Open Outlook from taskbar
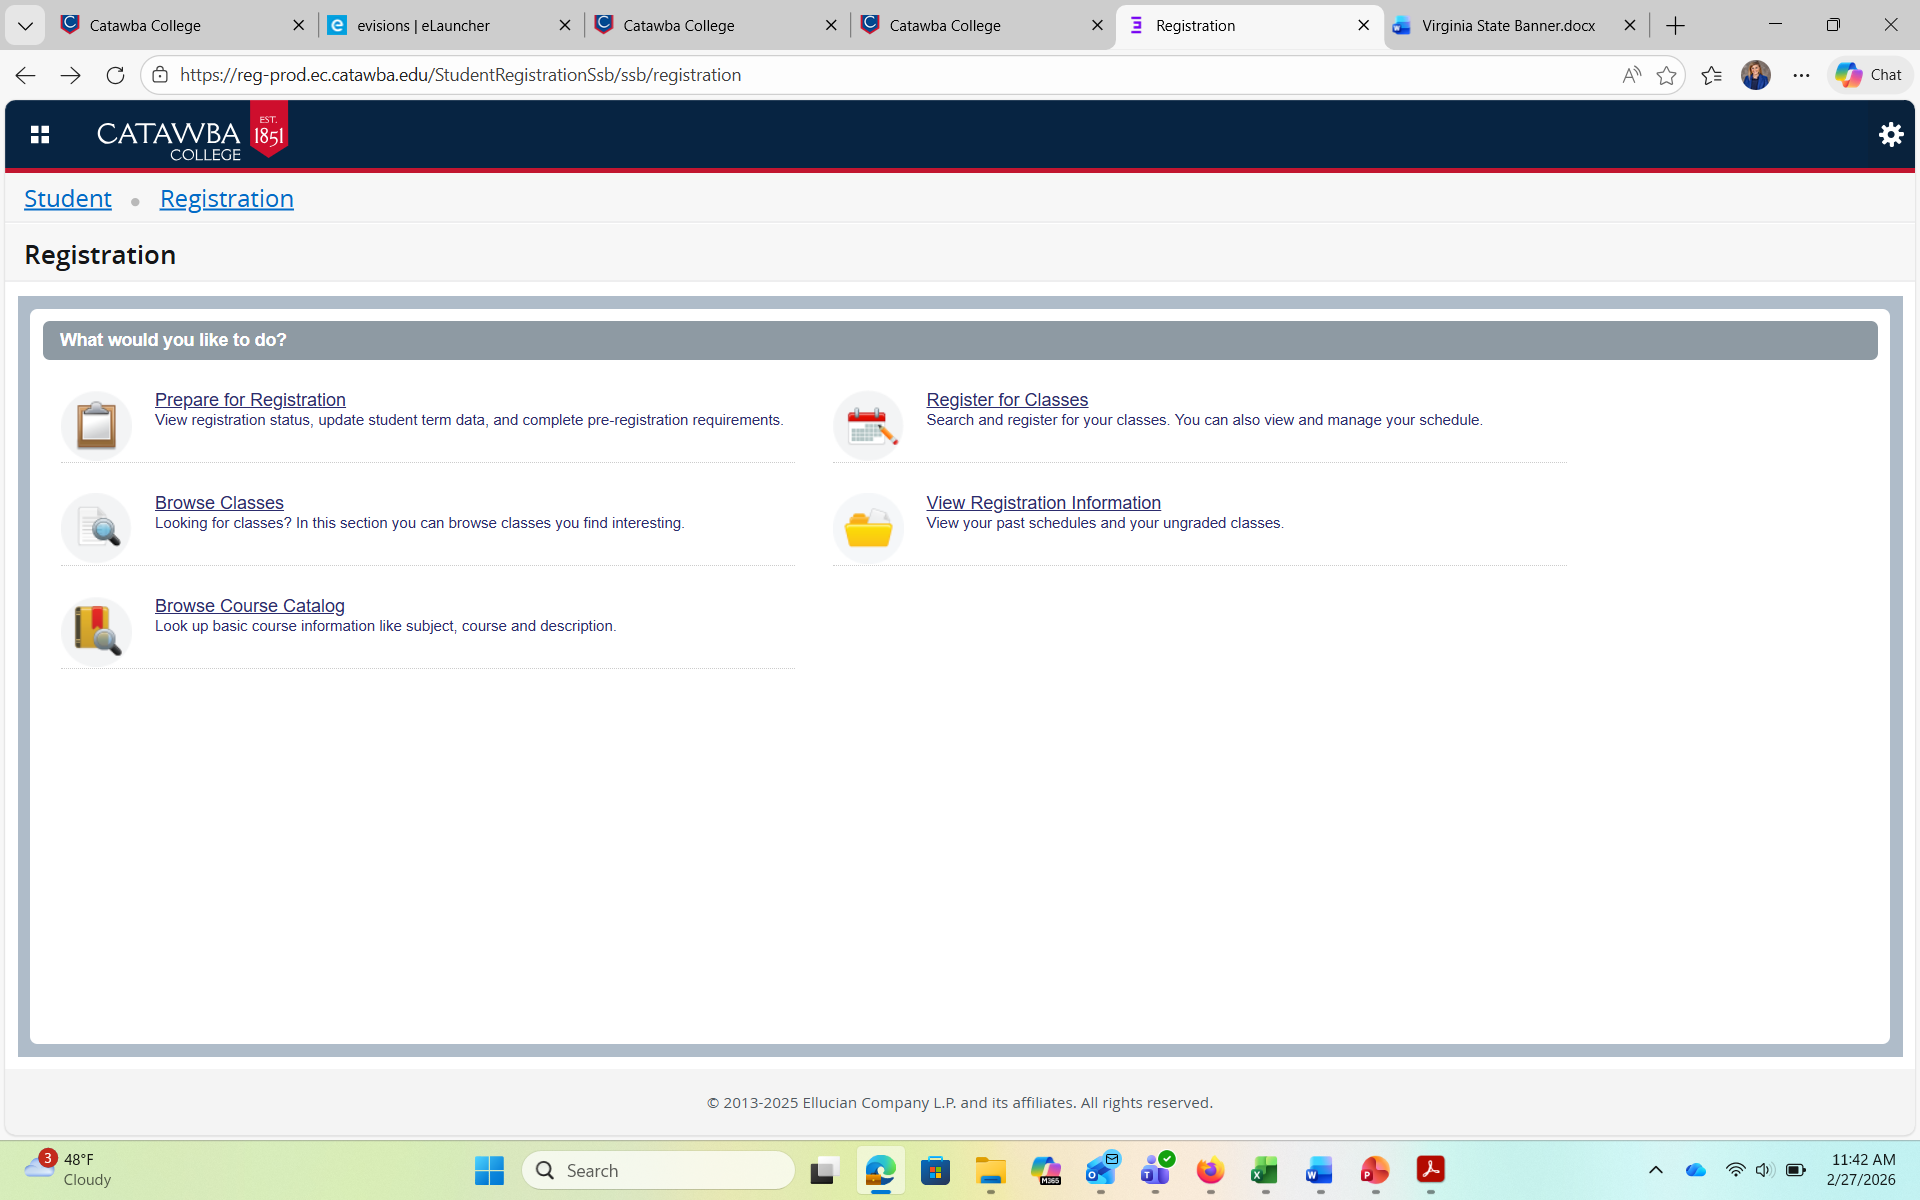The image size is (1920, 1200). 1101,1170
